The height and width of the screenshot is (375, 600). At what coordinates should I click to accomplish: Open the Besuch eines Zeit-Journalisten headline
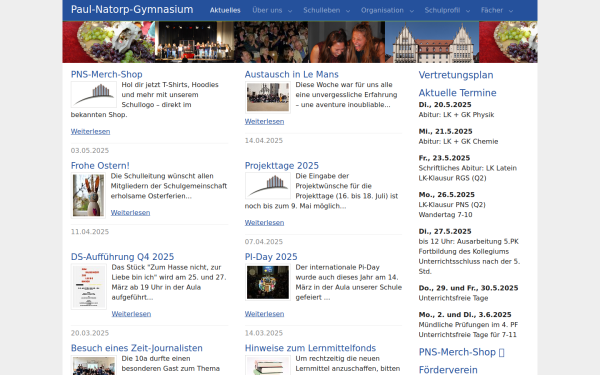(x=137, y=348)
